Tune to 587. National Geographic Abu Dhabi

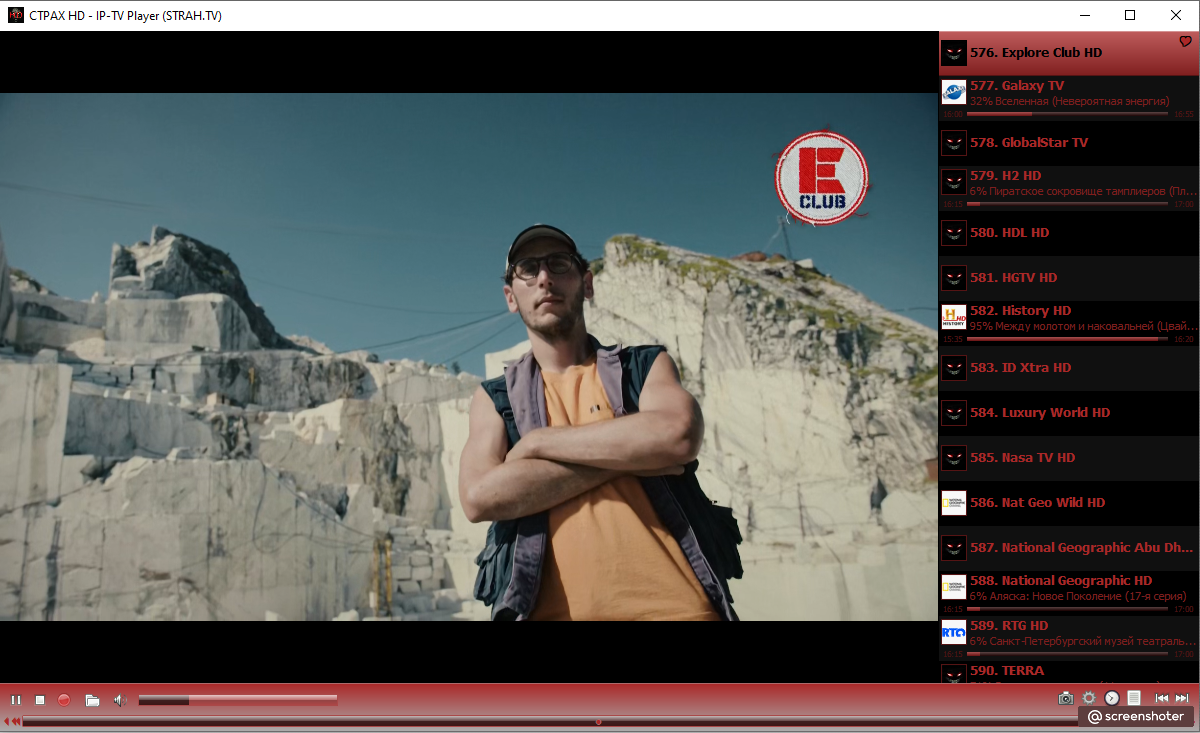click(x=1069, y=548)
